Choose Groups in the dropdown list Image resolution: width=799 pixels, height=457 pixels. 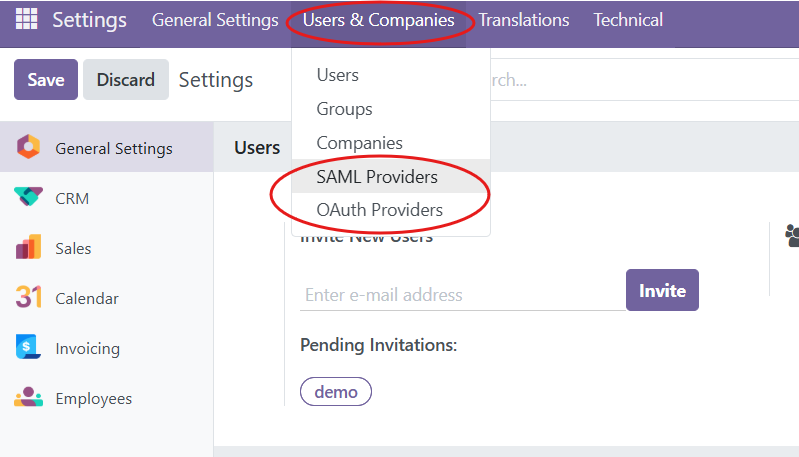pos(345,109)
